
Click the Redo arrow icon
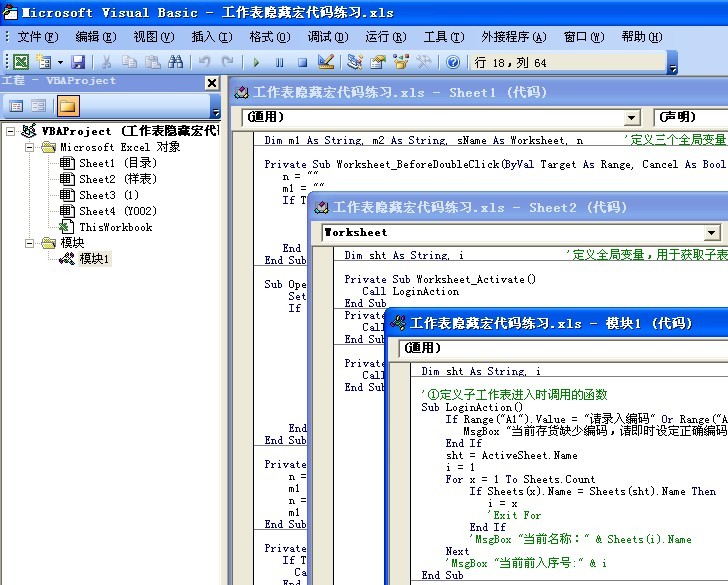point(228,62)
